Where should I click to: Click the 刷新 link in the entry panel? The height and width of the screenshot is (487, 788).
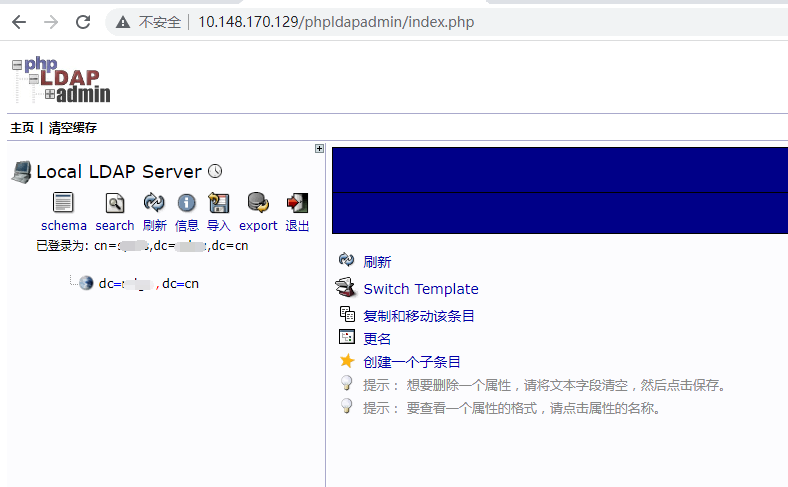point(377,262)
